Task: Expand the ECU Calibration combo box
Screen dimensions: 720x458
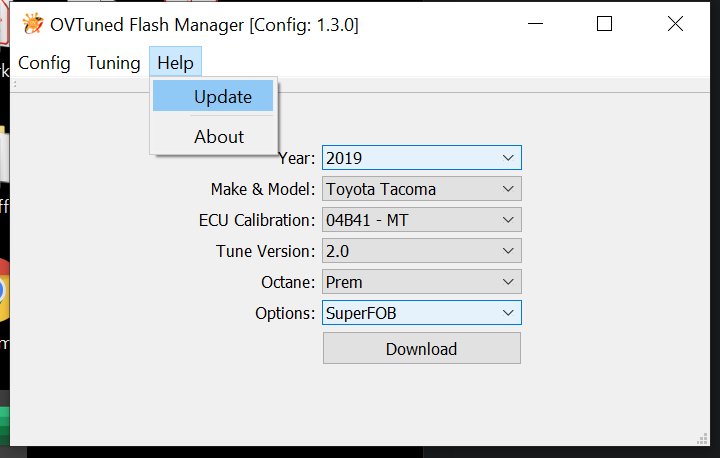Action: coord(422,220)
